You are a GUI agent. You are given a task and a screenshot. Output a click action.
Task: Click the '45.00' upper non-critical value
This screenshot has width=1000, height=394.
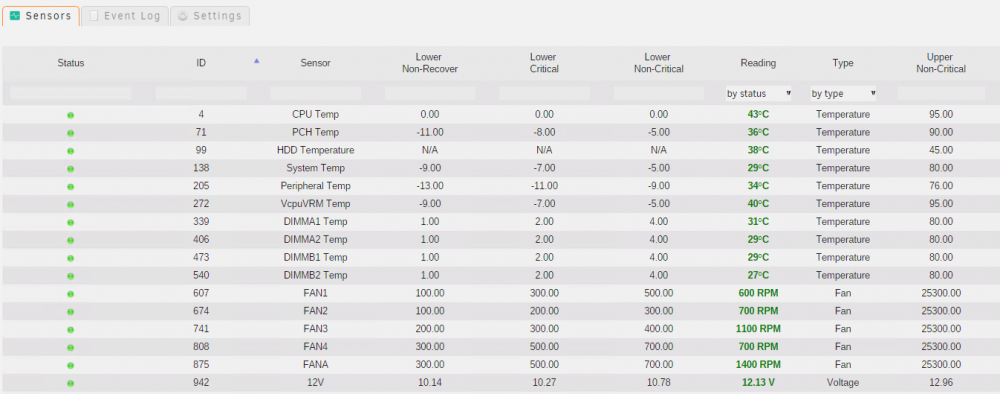pyautogui.click(x=941, y=150)
